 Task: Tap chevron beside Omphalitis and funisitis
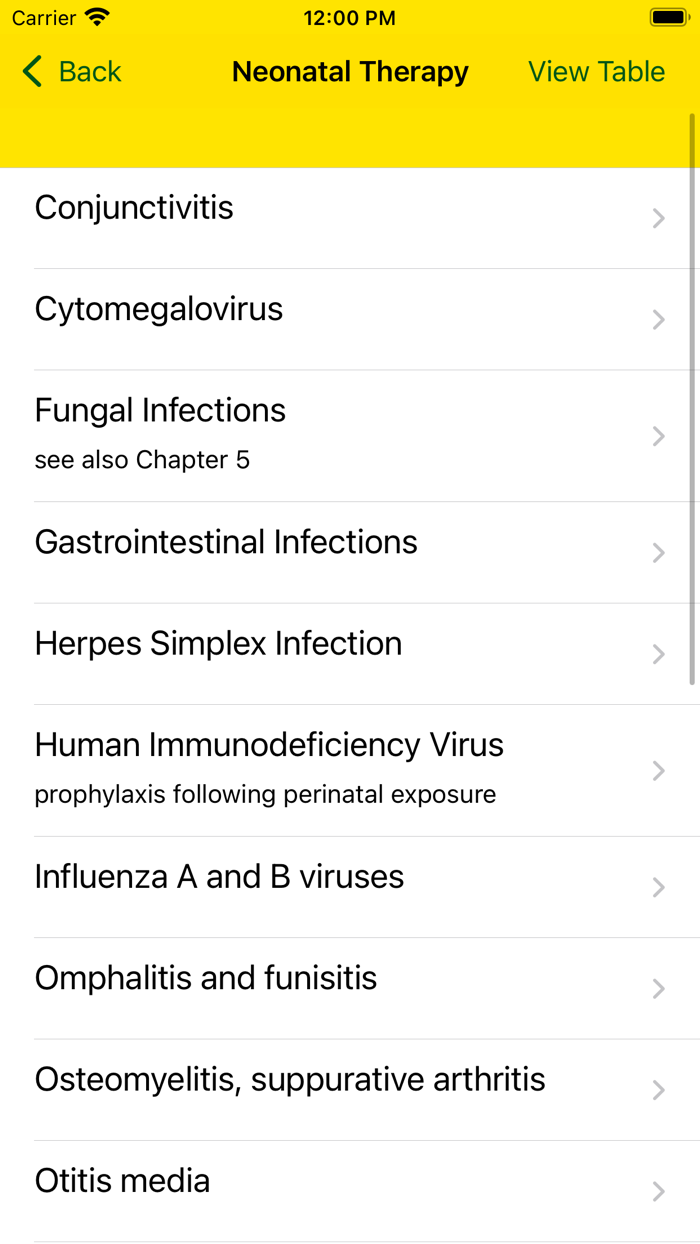click(x=658, y=989)
